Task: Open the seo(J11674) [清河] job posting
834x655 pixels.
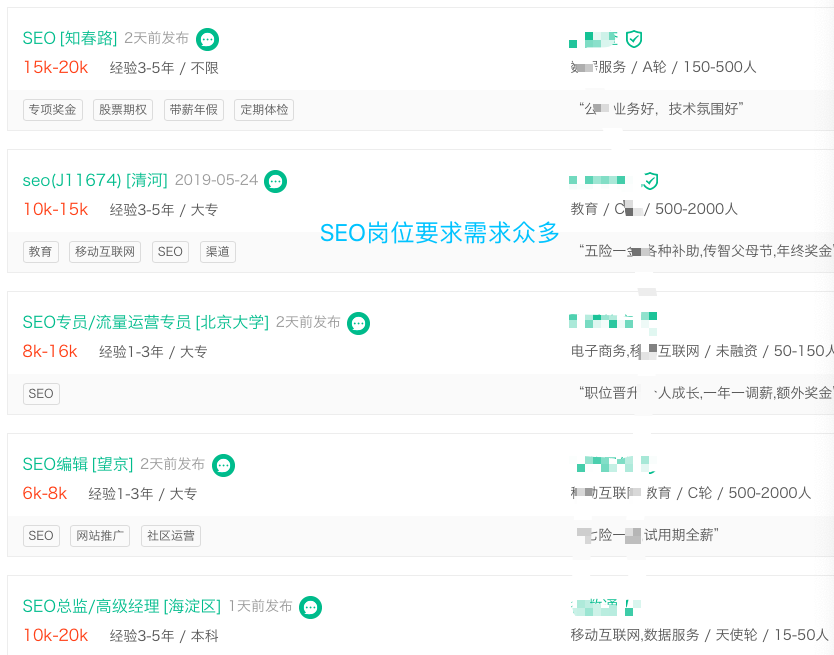Action: click(x=96, y=180)
